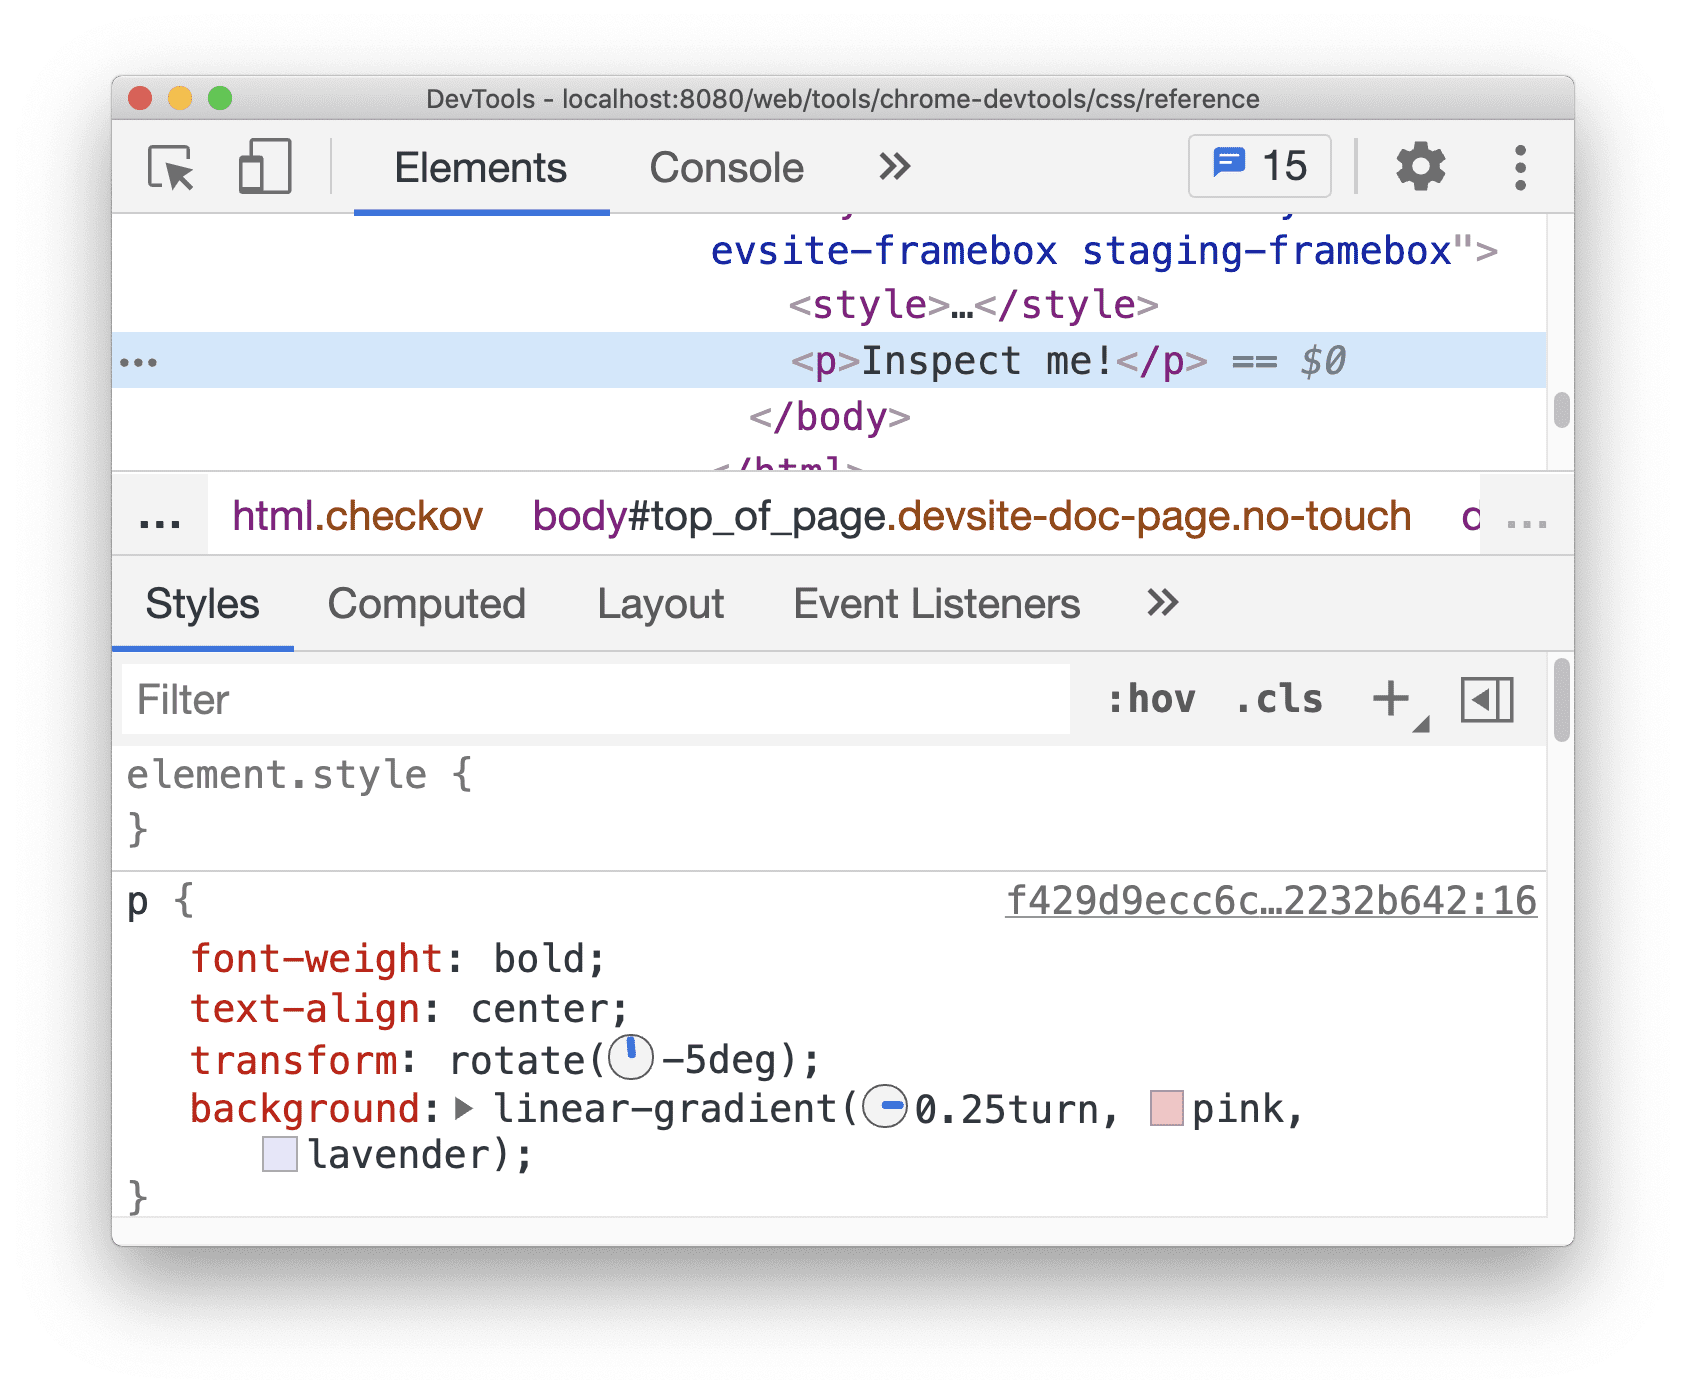Switch to the Computed tab
The width and height of the screenshot is (1686, 1394).
(426, 604)
